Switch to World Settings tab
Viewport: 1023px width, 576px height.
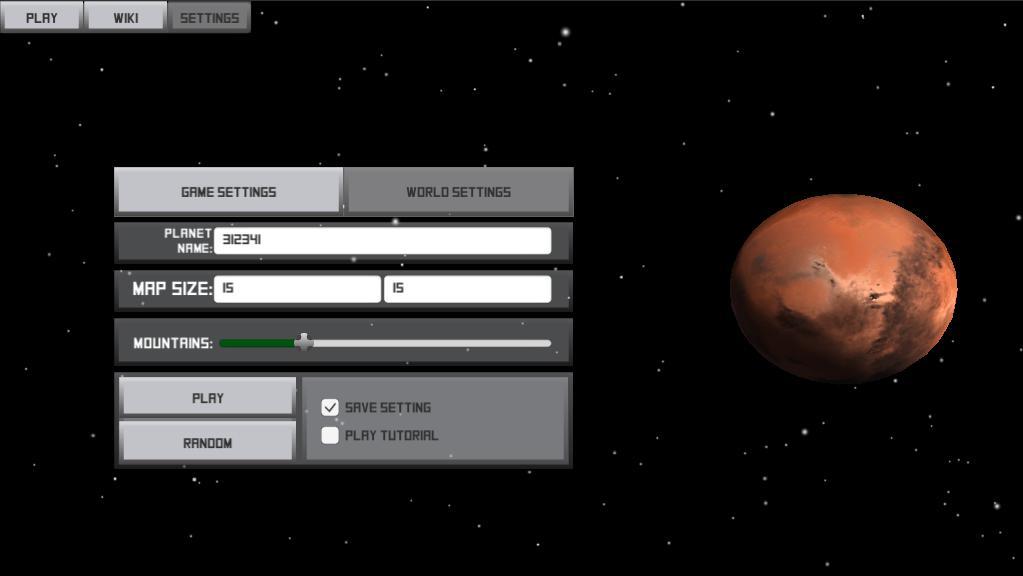[x=459, y=191]
